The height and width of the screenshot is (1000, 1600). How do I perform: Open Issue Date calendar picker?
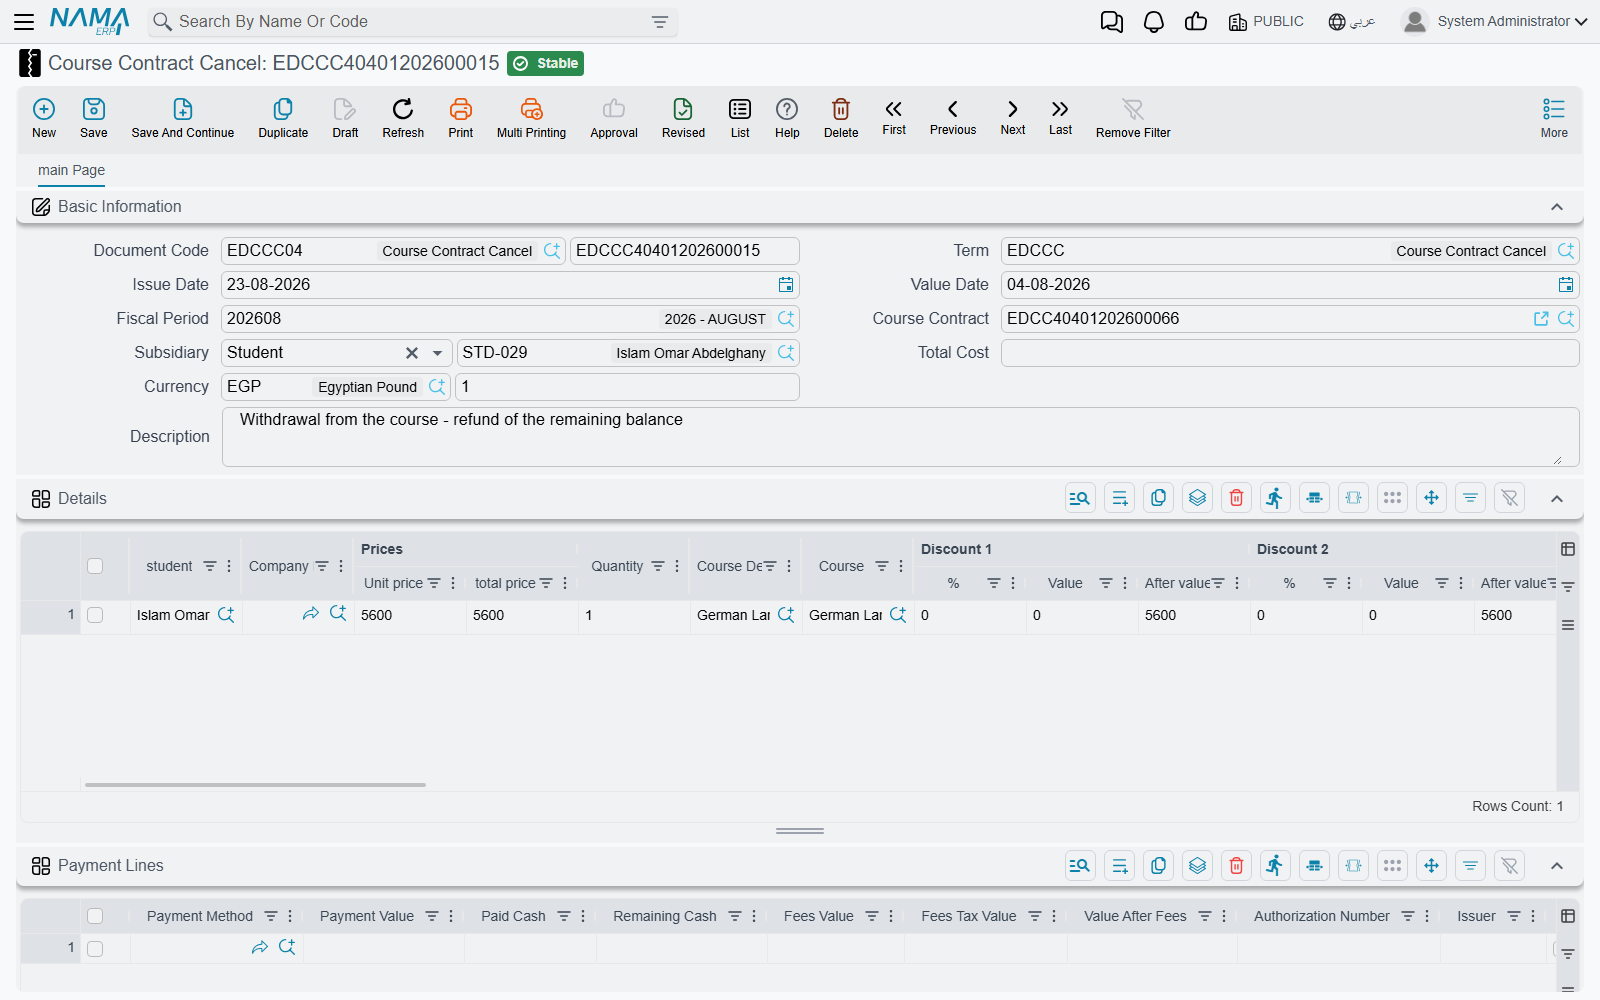pos(786,285)
